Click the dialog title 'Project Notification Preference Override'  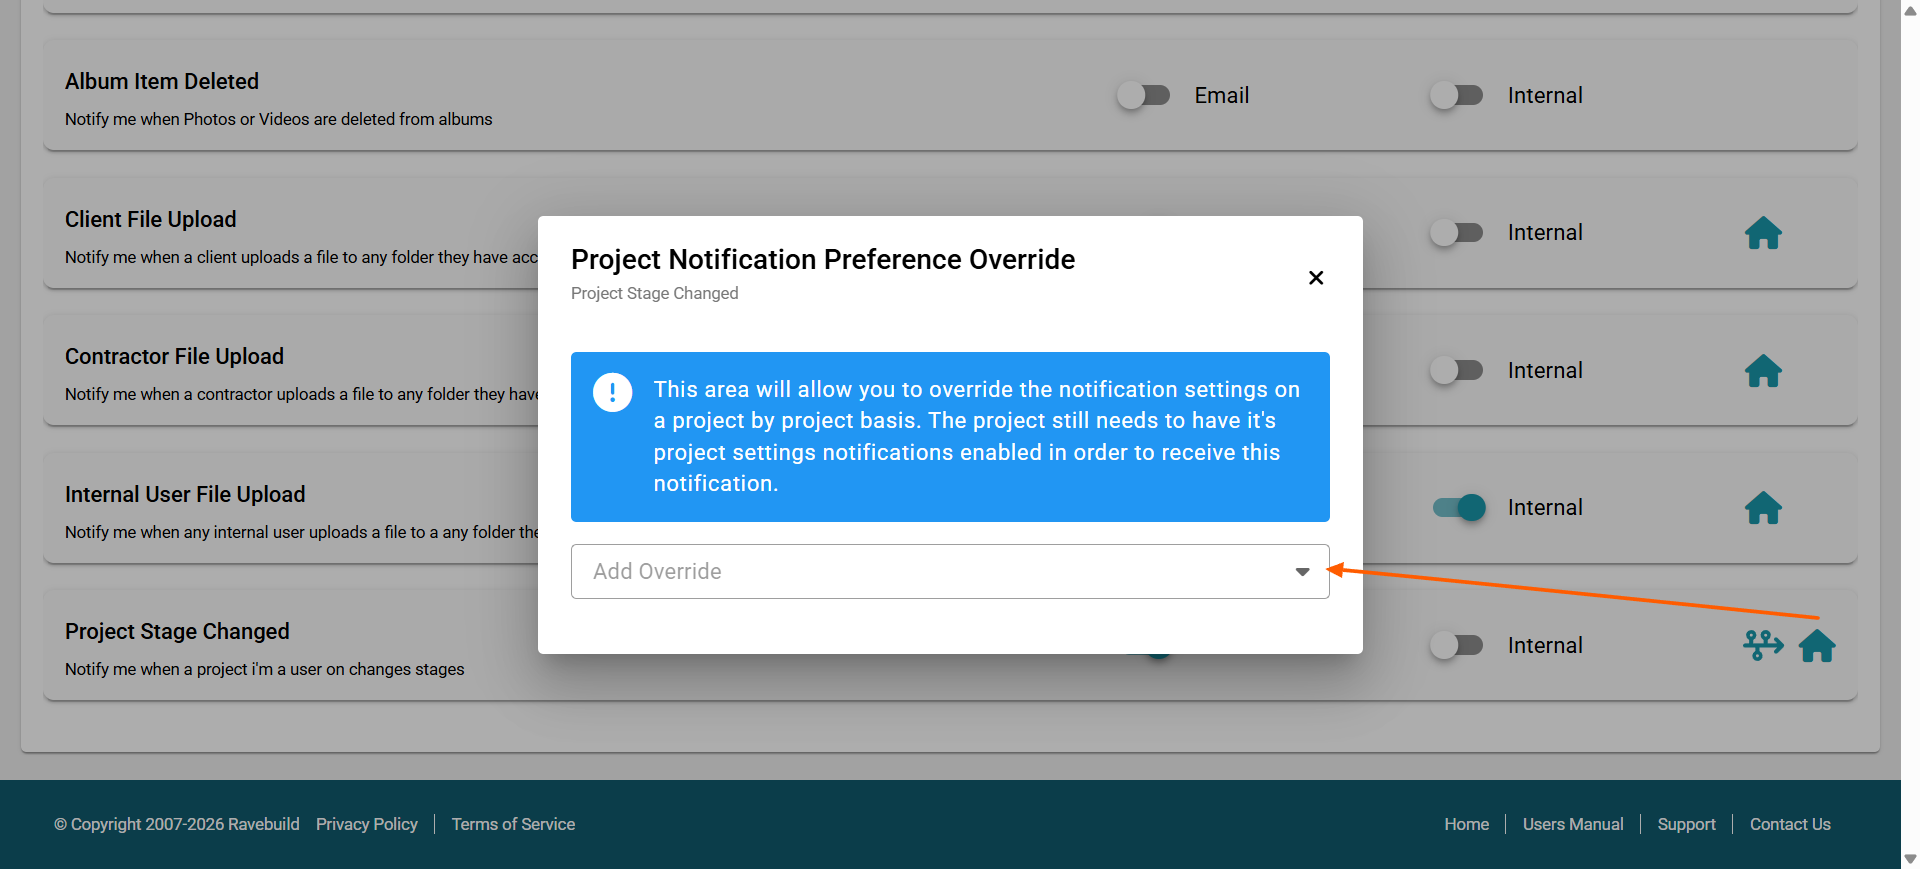823,259
